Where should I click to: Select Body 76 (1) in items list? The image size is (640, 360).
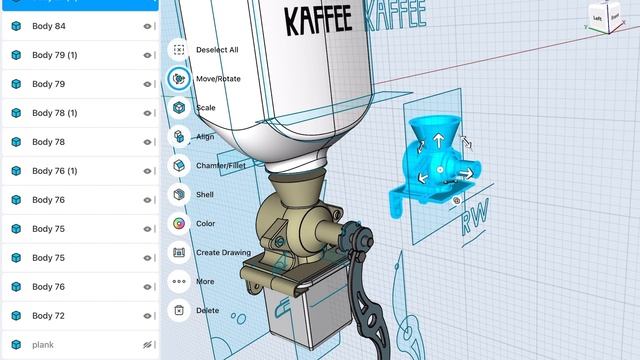pos(80,171)
